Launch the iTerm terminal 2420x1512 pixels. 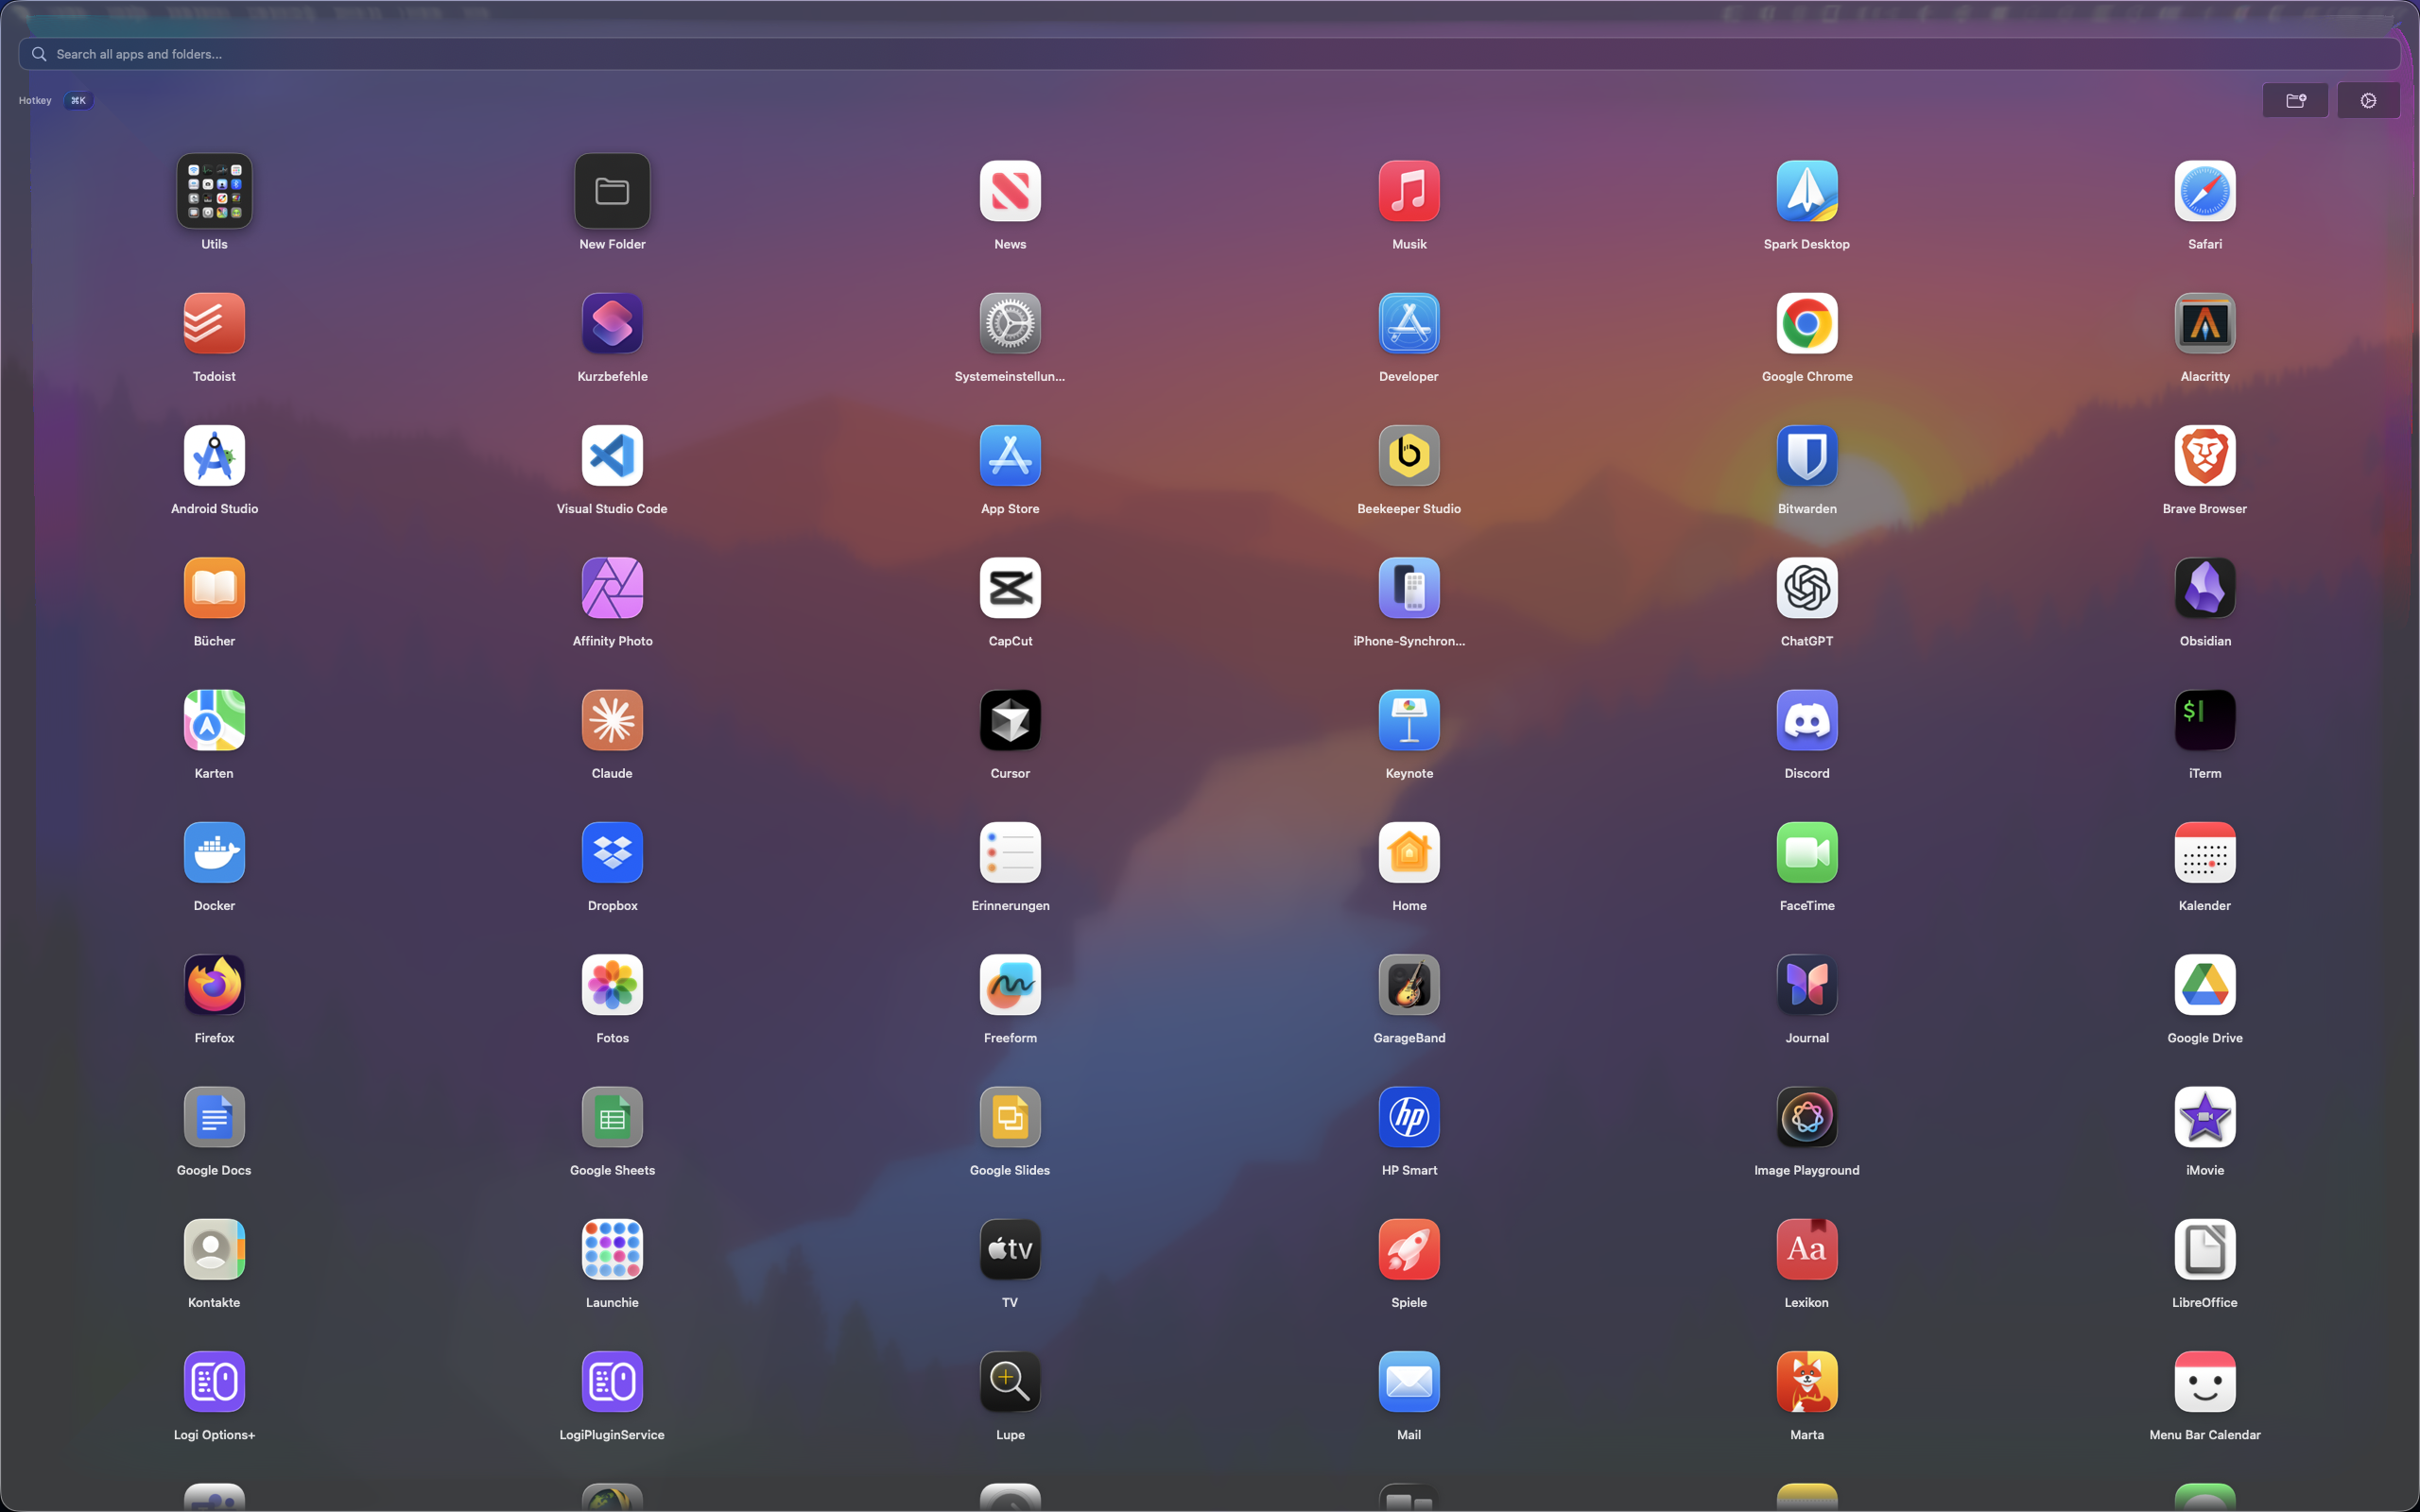(x=2204, y=720)
